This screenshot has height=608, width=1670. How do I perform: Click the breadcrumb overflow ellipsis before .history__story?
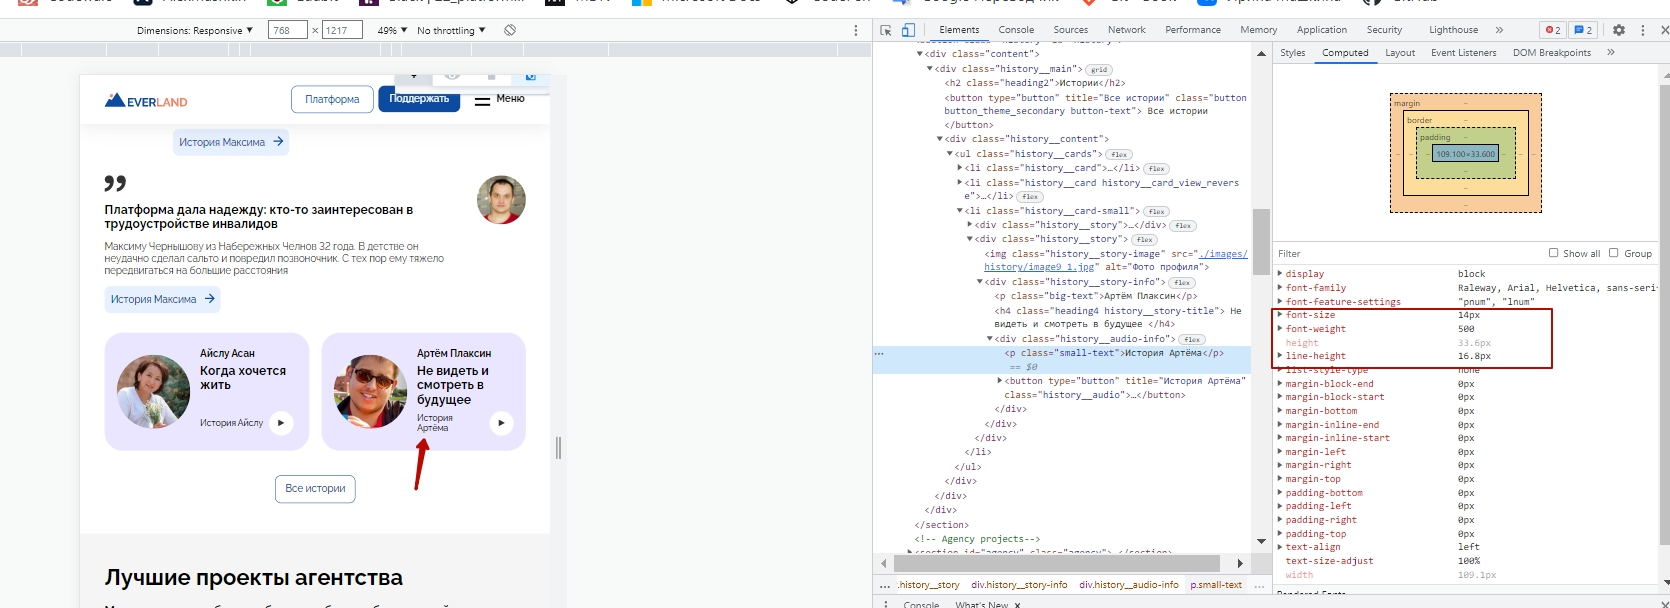(884, 585)
